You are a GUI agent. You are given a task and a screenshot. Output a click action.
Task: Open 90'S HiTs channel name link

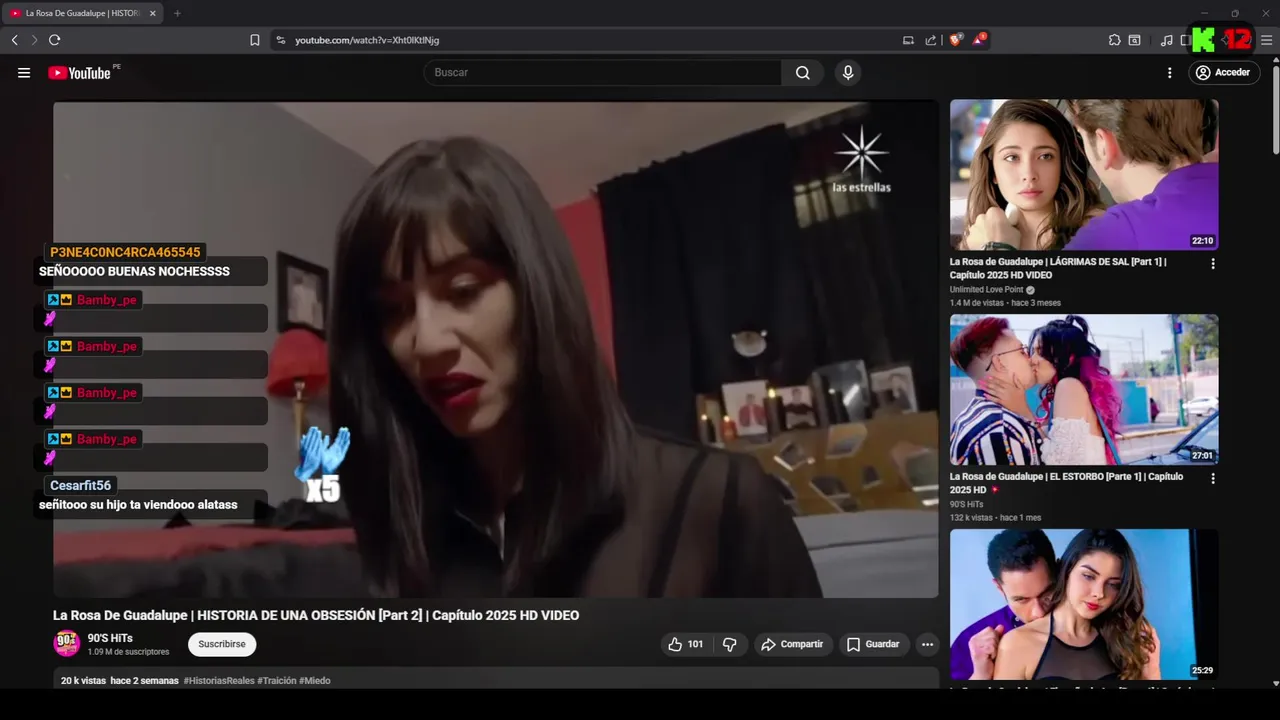click(x=110, y=638)
